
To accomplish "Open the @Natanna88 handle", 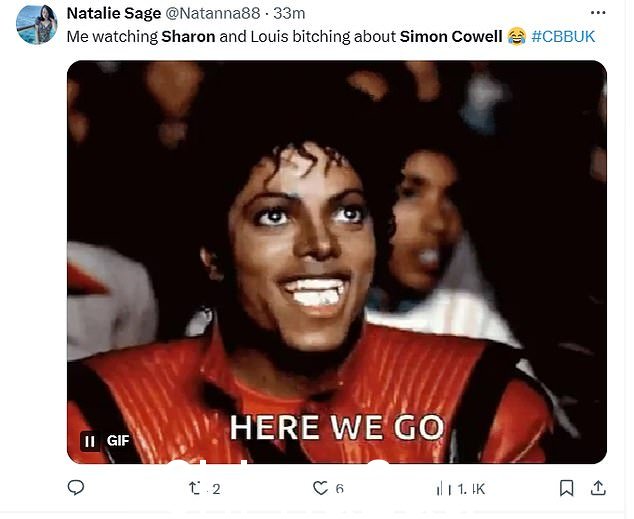I will coord(212,13).
